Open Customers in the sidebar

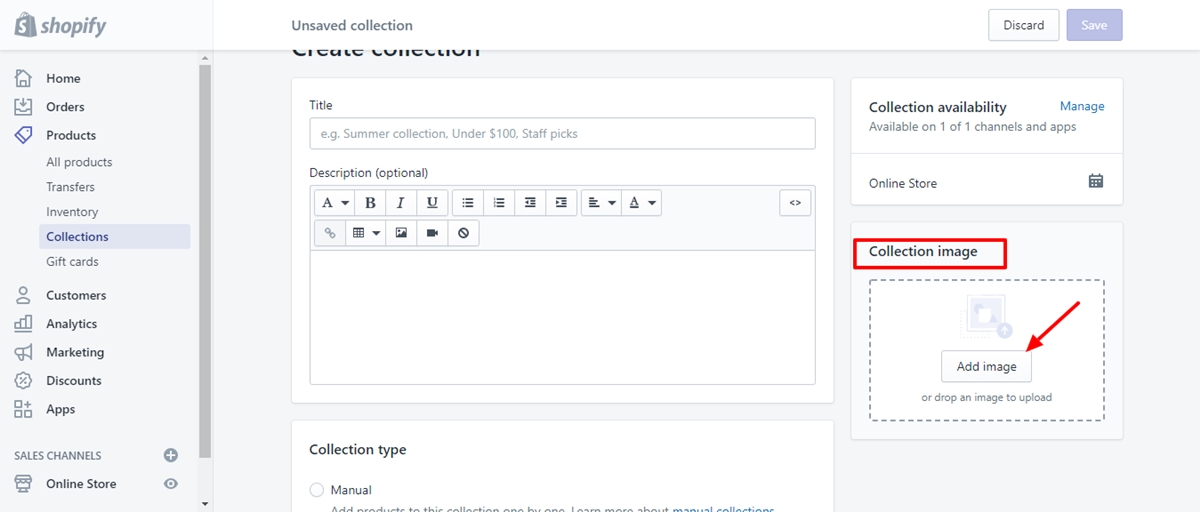point(76,295)
